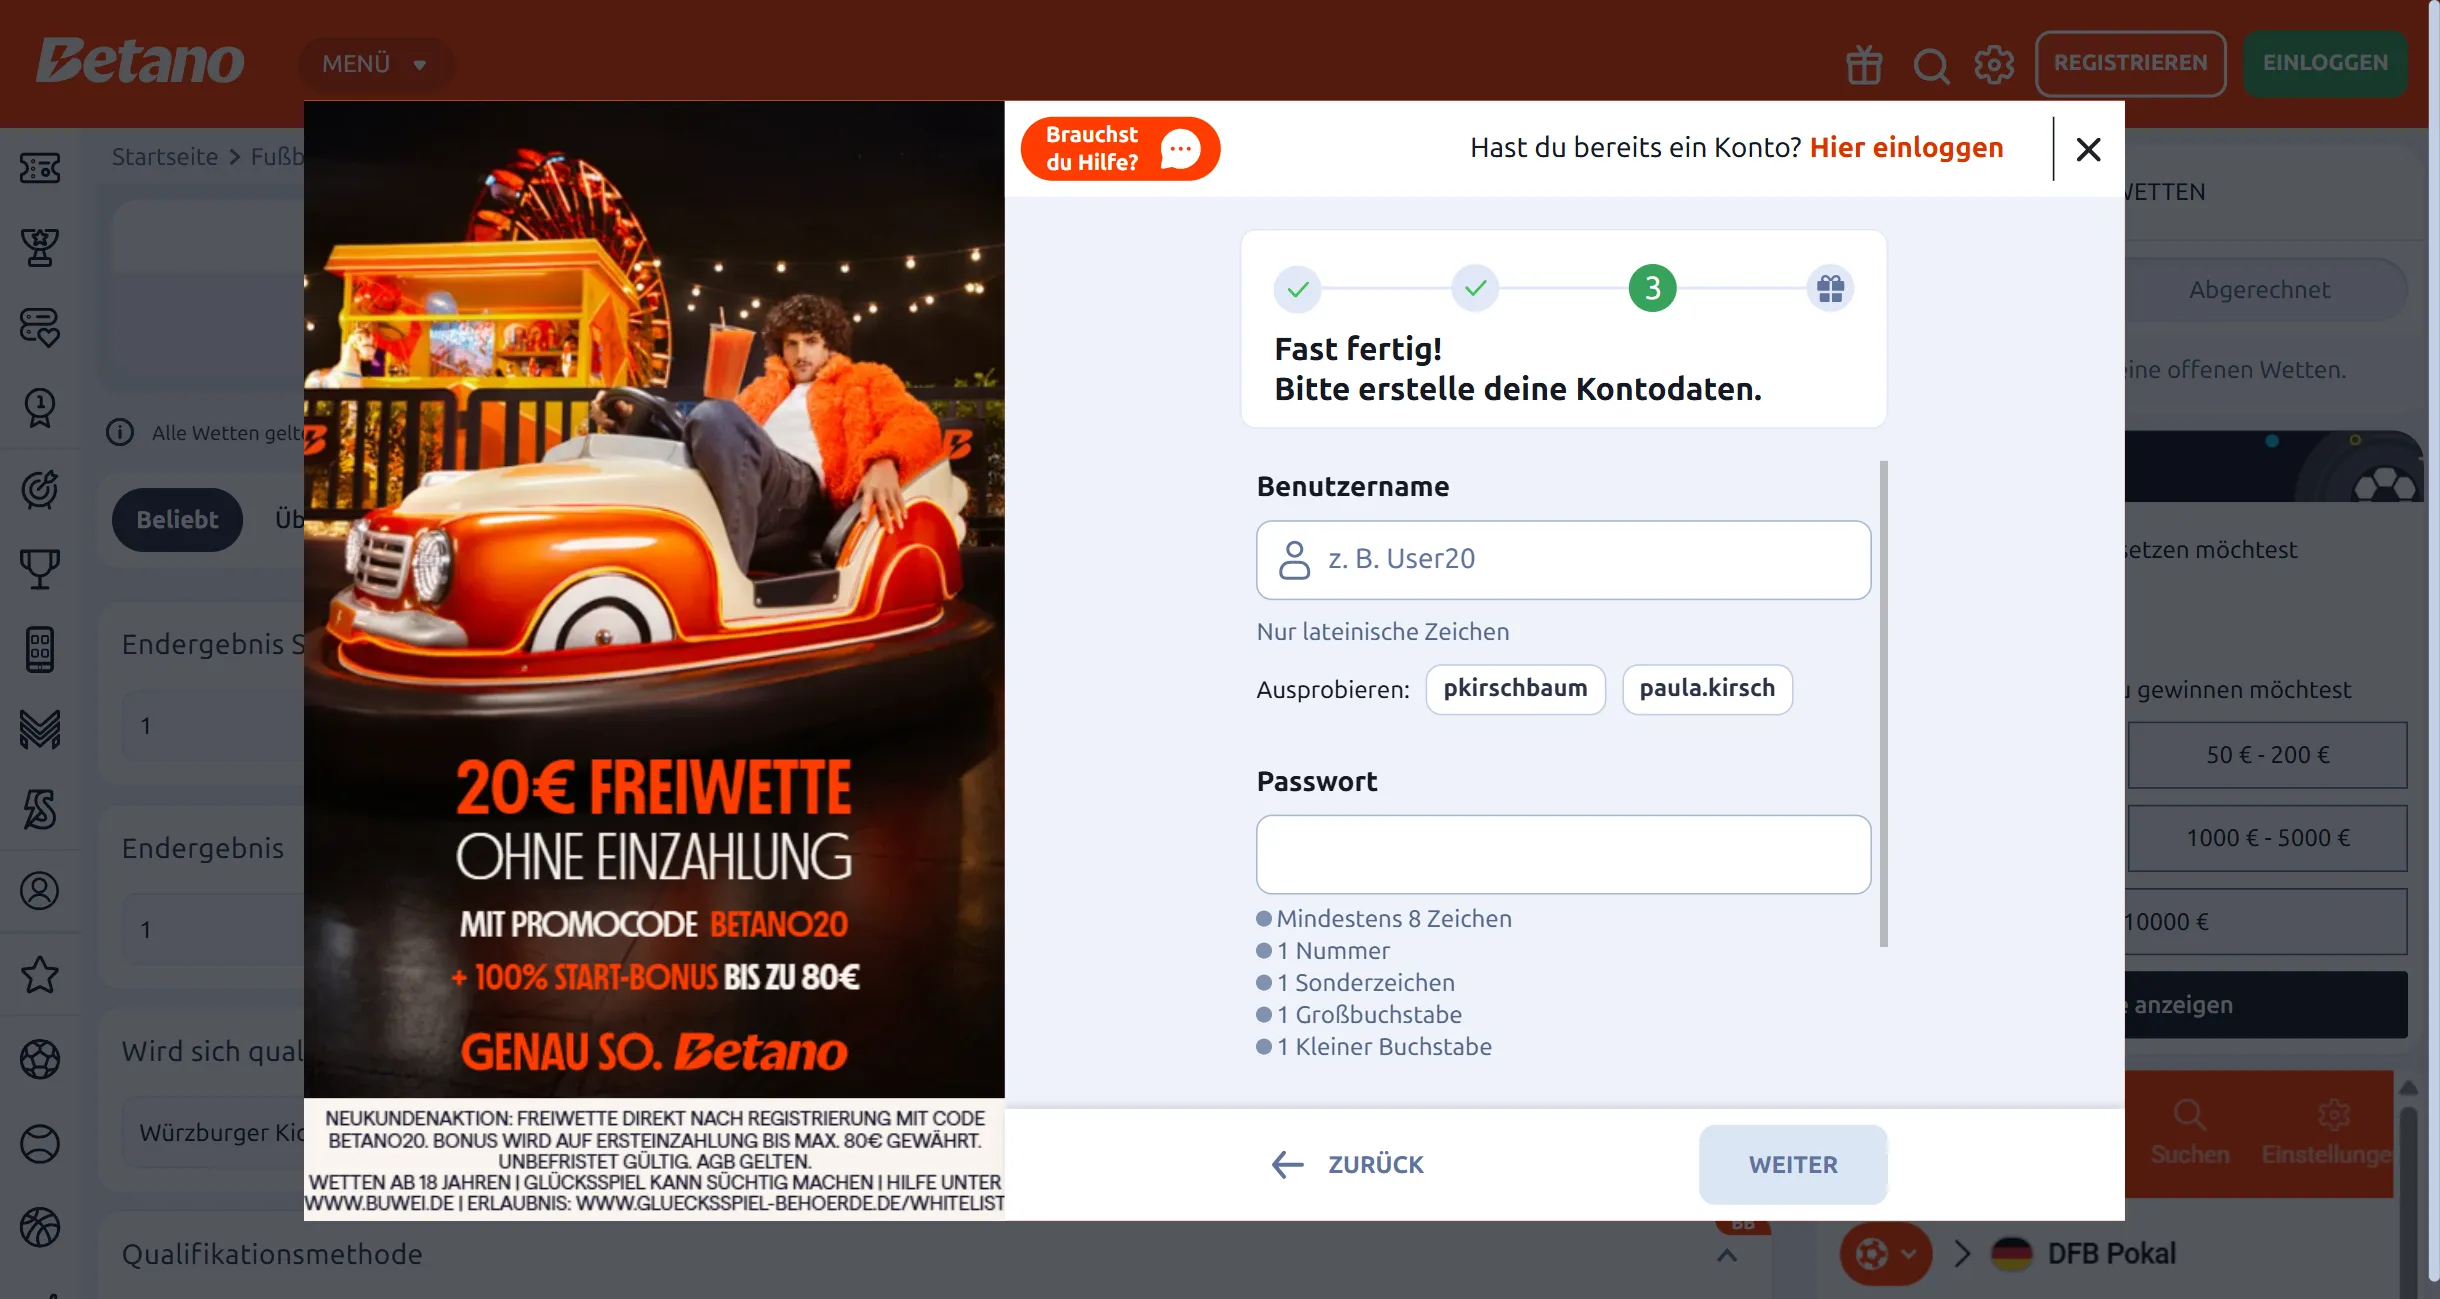Click the Nur lateinische Zeichen hint
This screenshot has width=2440, height=1299.
coord(1383,632)
